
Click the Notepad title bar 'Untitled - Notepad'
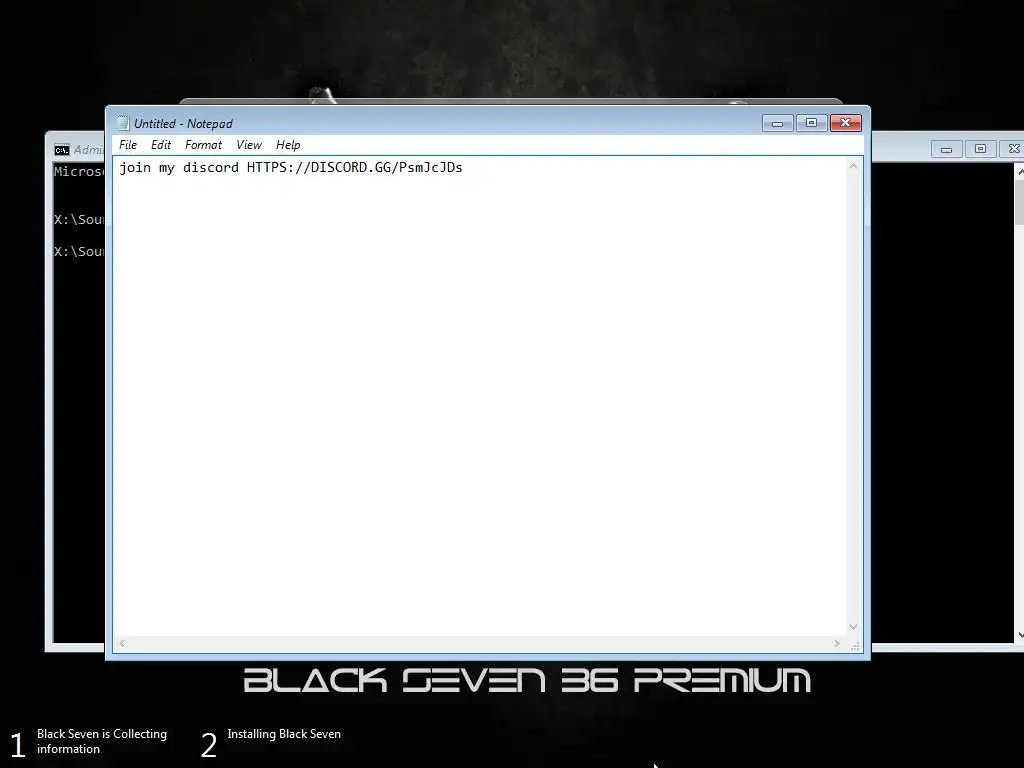[184, 123]
